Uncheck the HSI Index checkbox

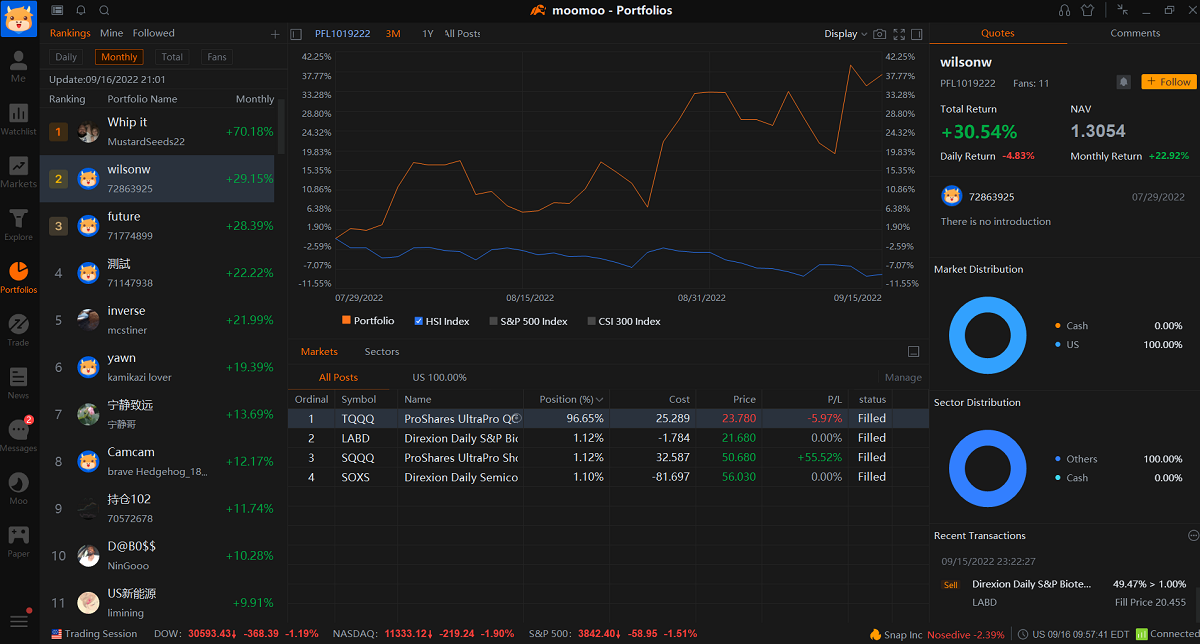coord(419,321)
